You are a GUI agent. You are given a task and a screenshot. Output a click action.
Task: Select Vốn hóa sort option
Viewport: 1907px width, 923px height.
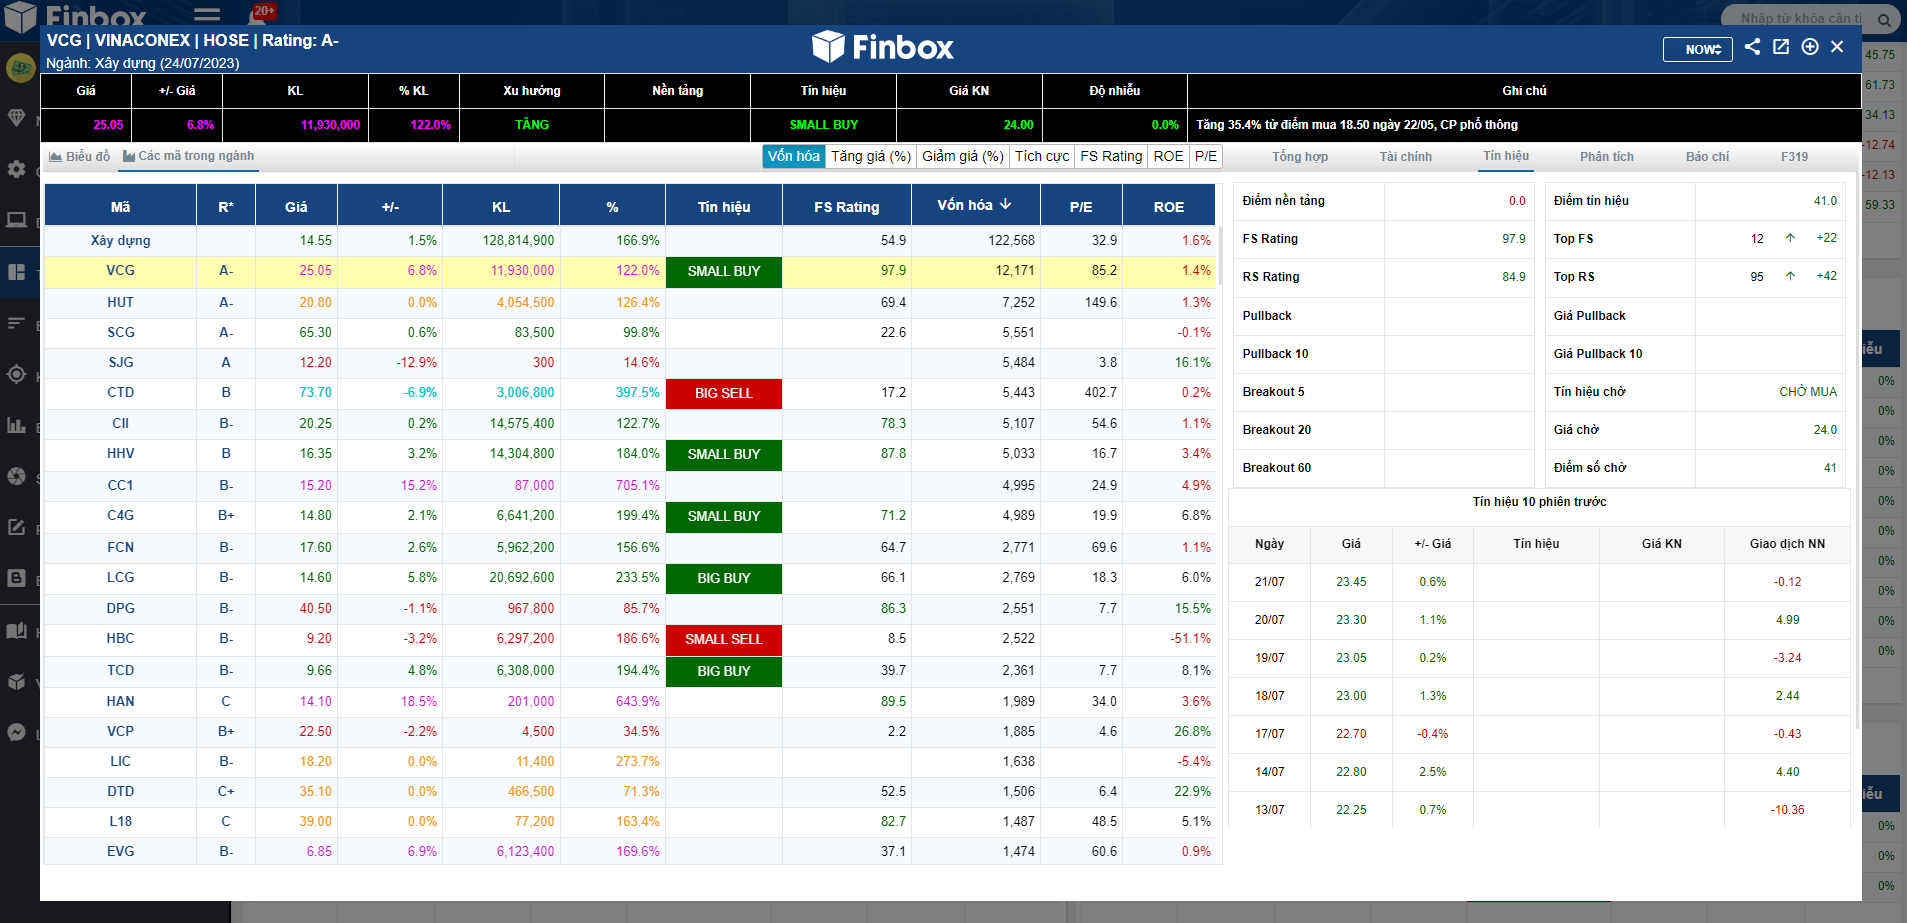(794, 156)
